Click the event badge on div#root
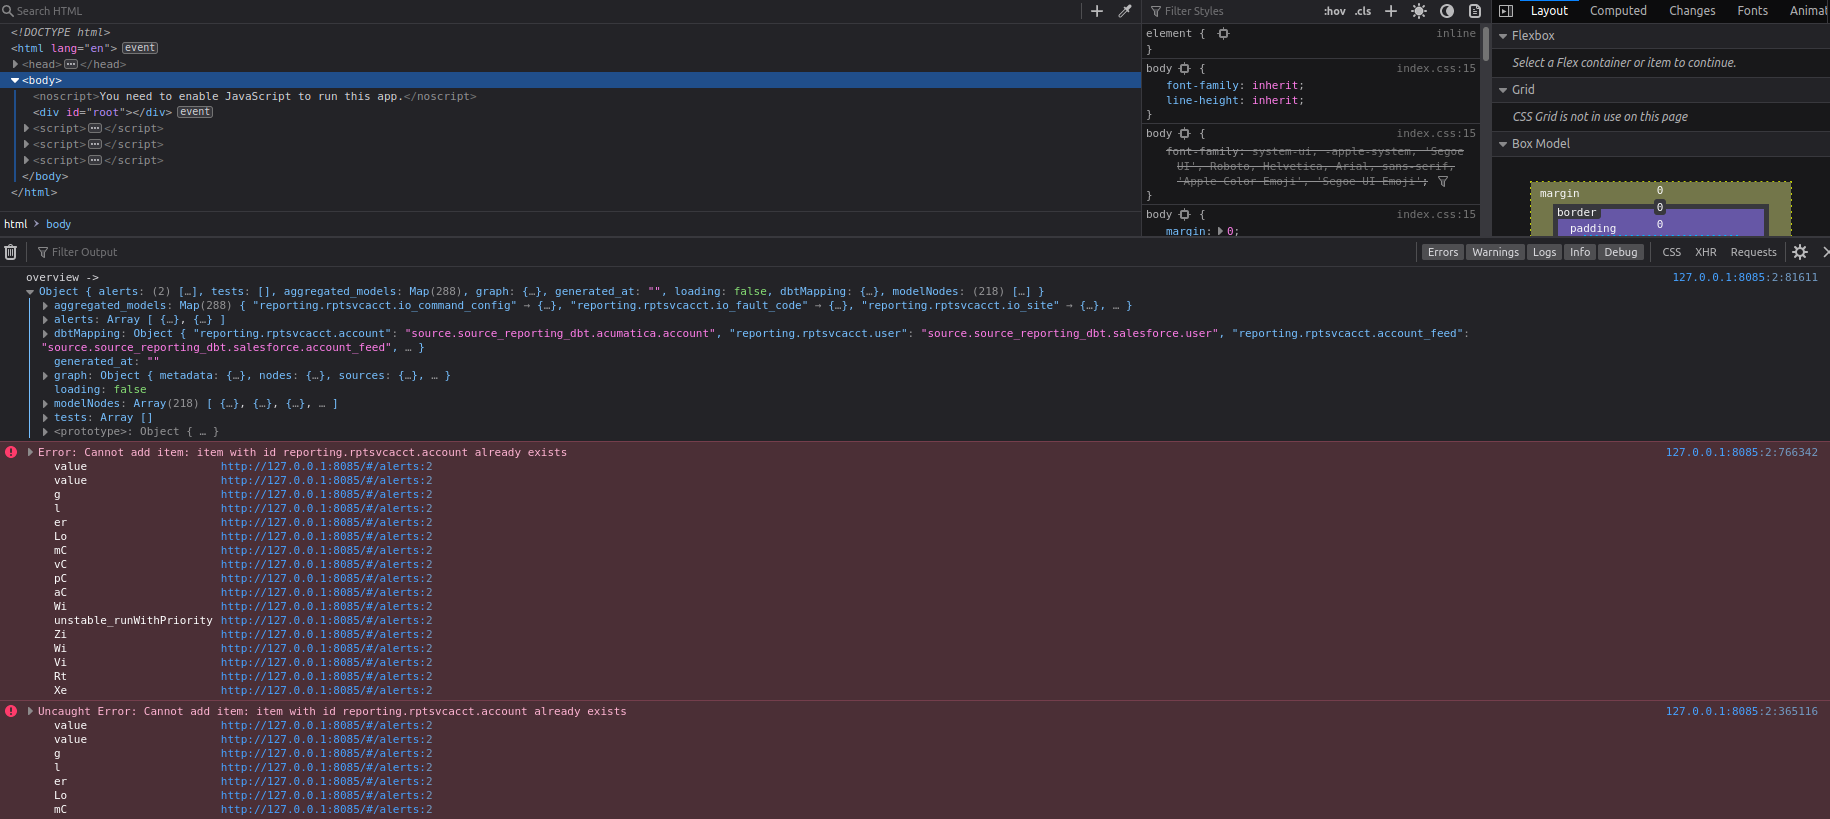The height and width of the screenshot is (819, 1830). (195, 112)
